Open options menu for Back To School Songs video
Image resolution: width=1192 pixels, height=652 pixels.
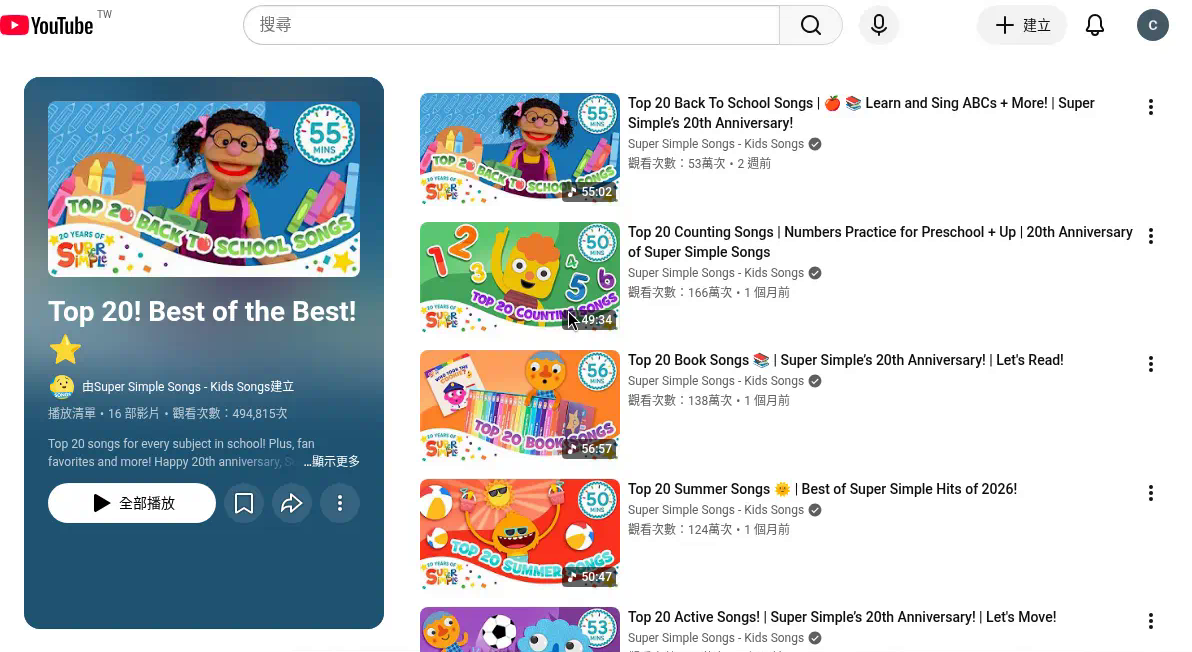tap(1151, 107)
